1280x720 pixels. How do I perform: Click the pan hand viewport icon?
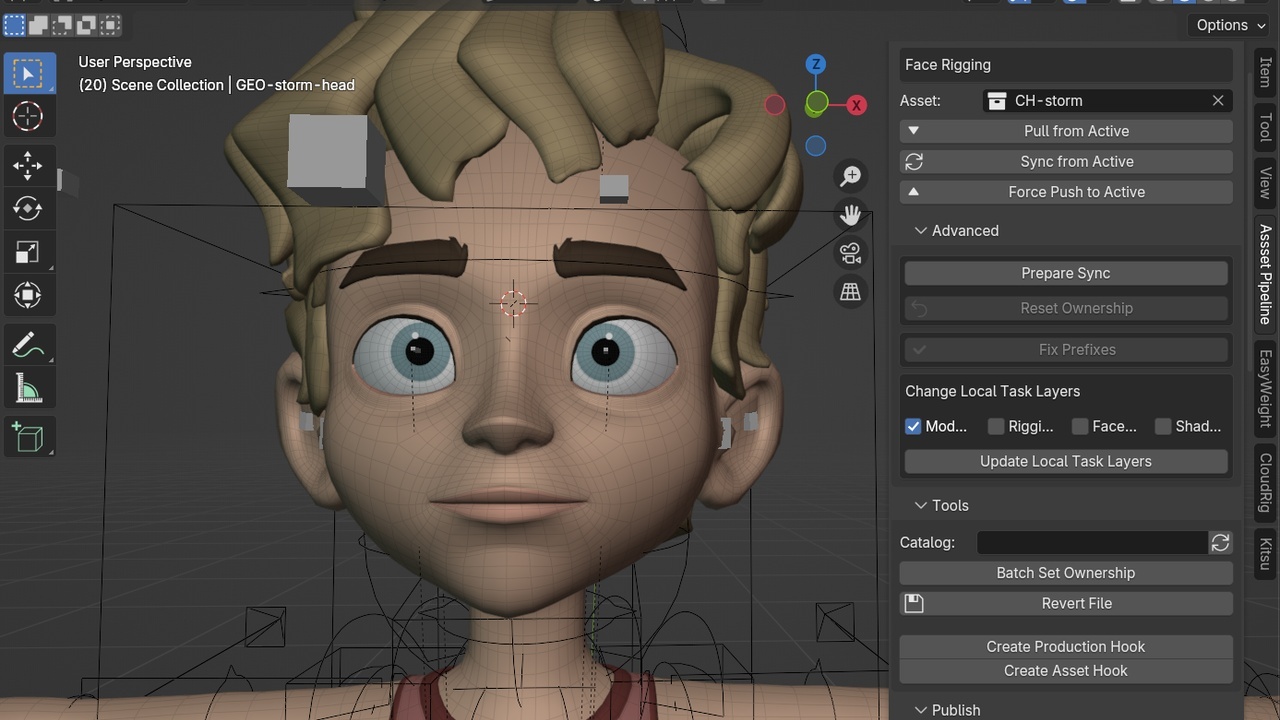851,215
